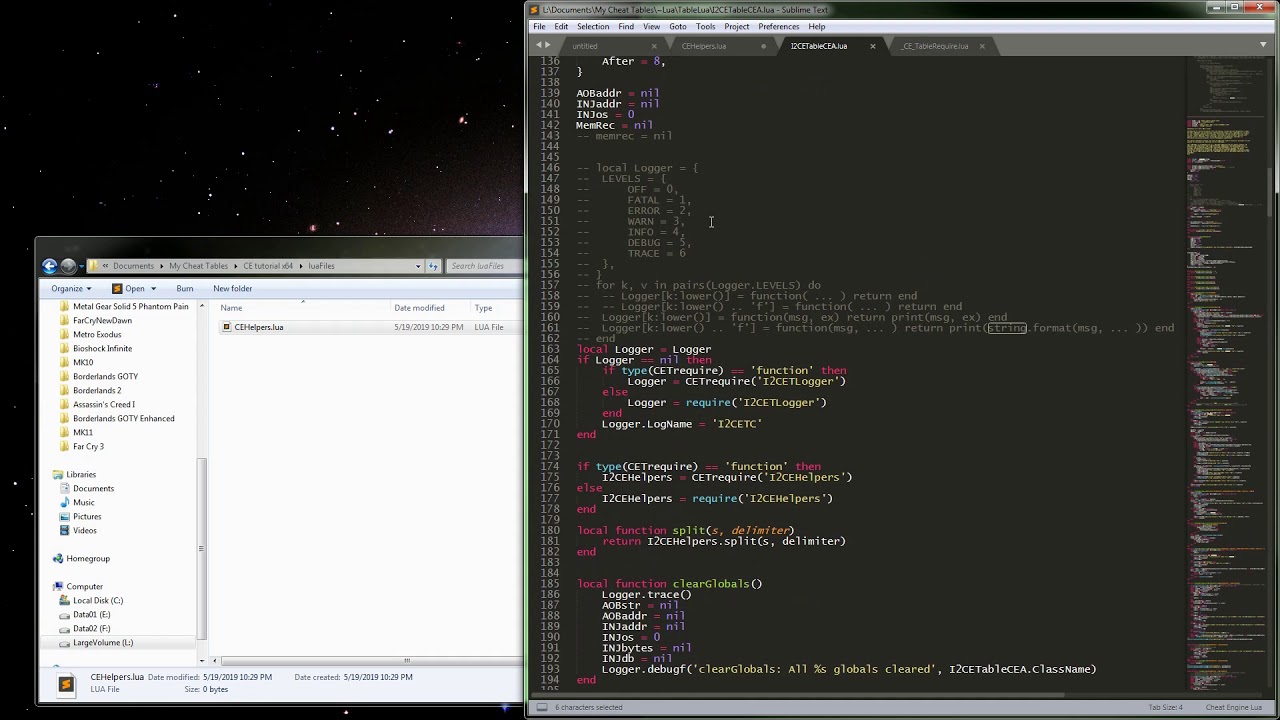Toggle the side bar status icon
Image resolution: width=1280 pixels, height=720 pixels.
point(541,707)
